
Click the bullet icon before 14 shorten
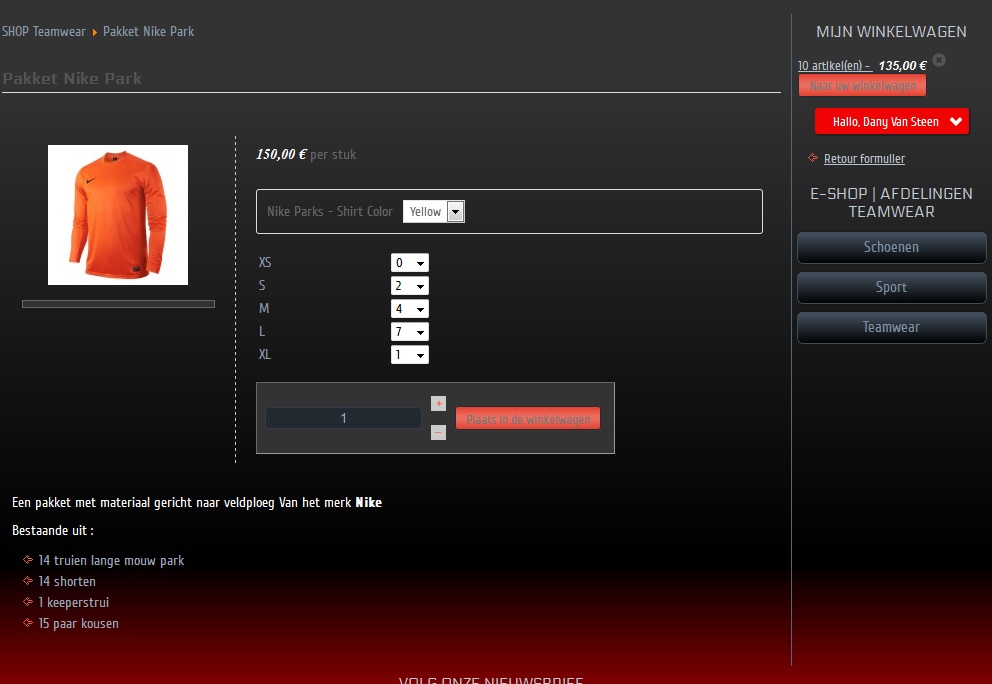[x=28, y=580]
